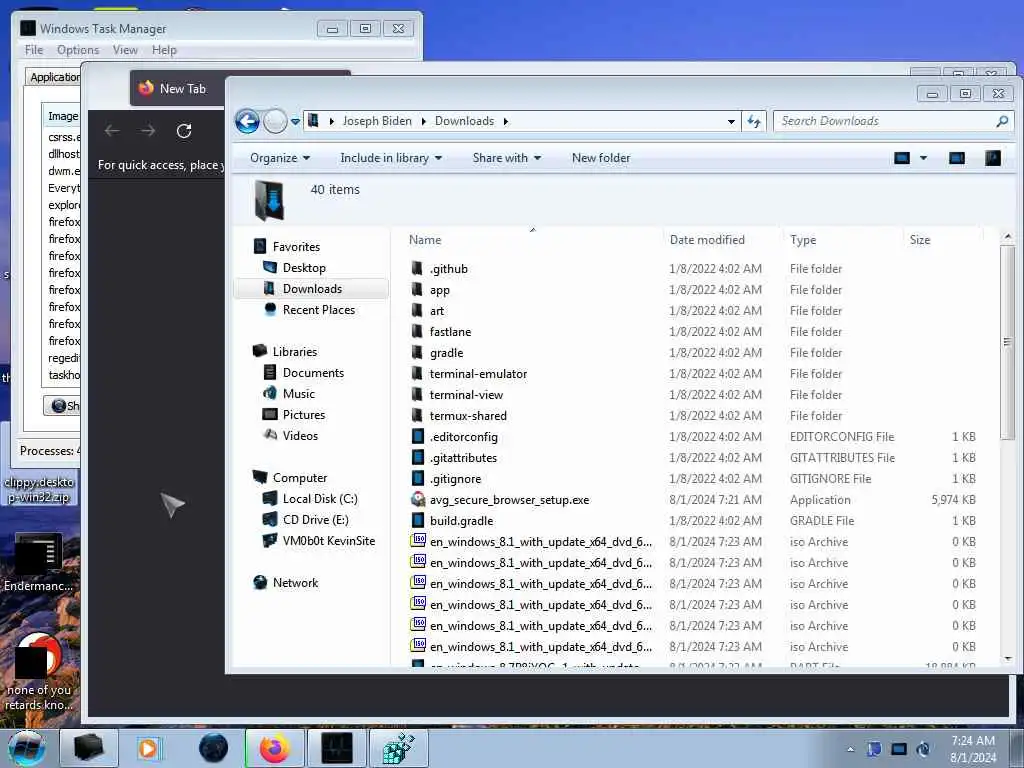Select avg_secure_browser_setup.exe icon

pyautogui.click(x=418, y=500)
